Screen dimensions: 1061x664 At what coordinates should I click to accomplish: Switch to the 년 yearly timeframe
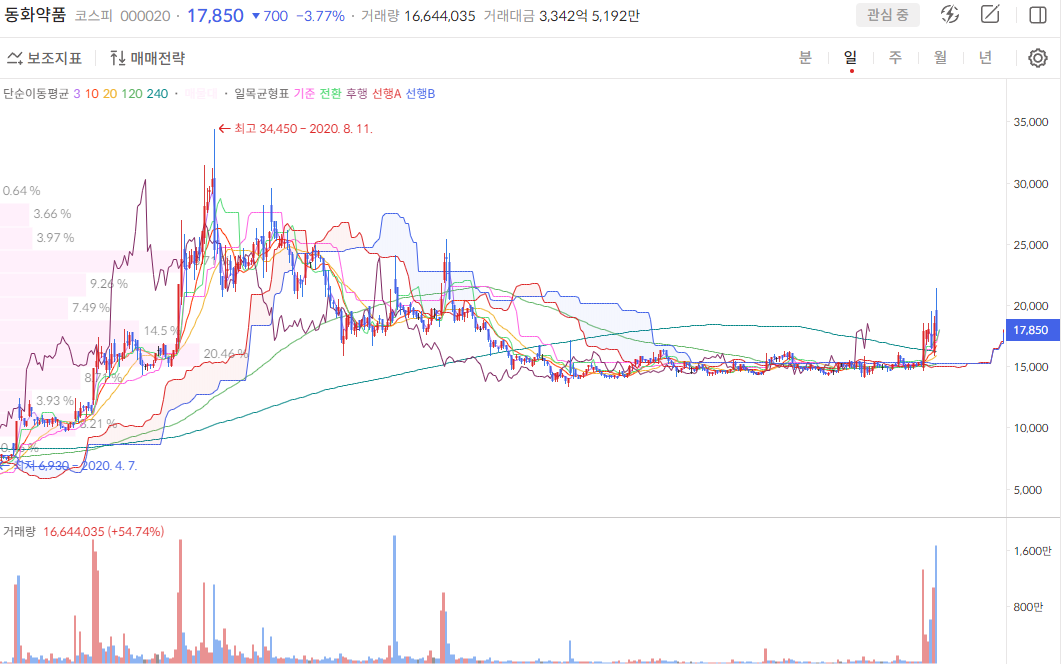click(x=985, y=58)
